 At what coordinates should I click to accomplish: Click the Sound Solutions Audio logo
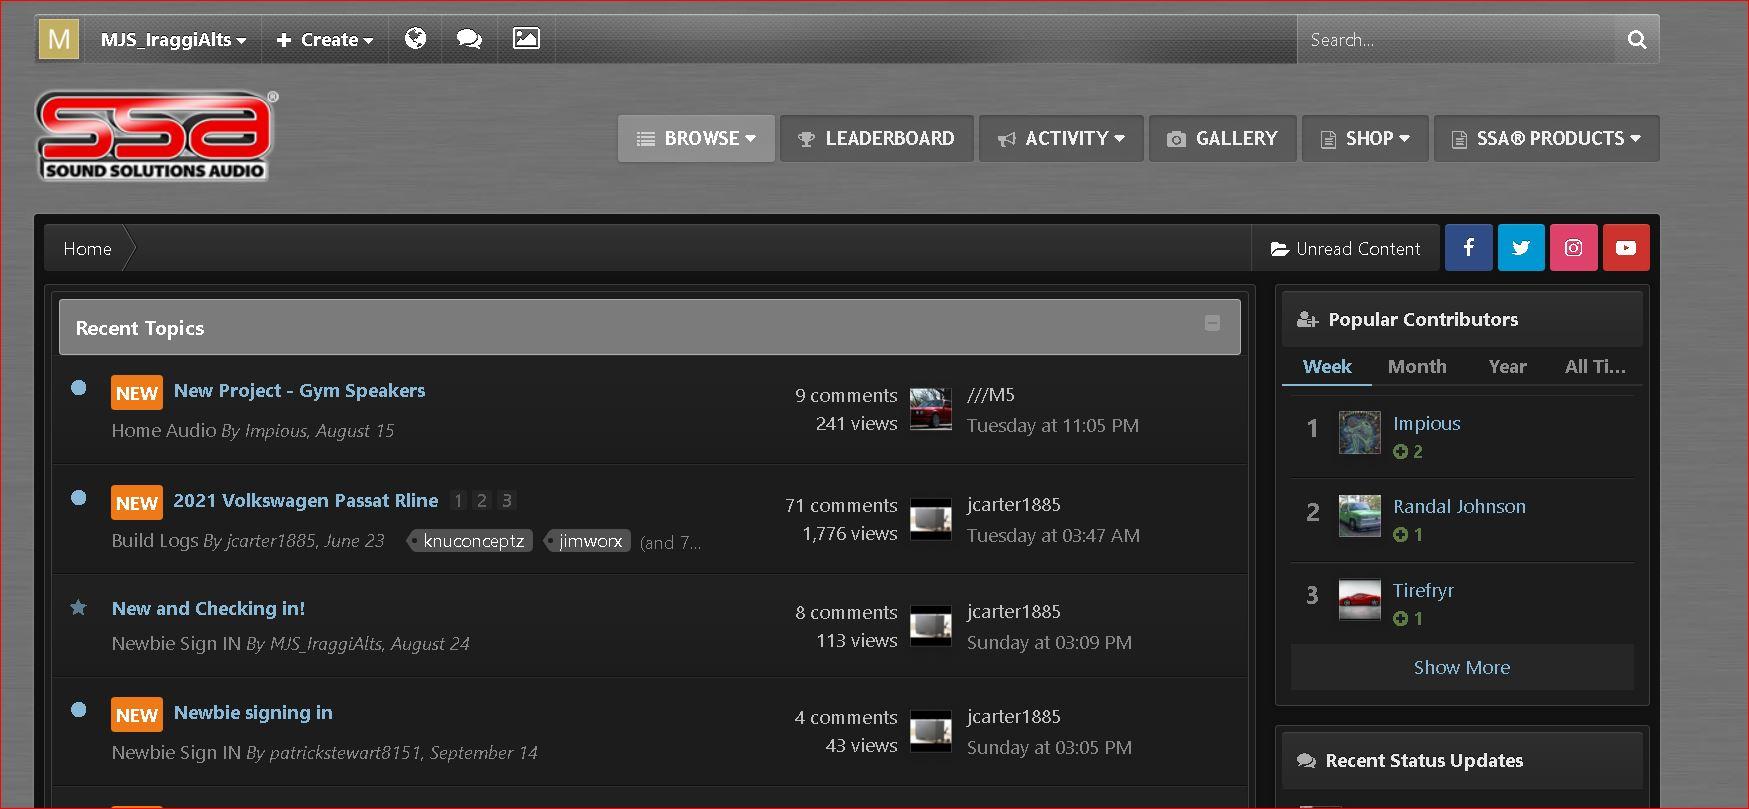point(156,136)
